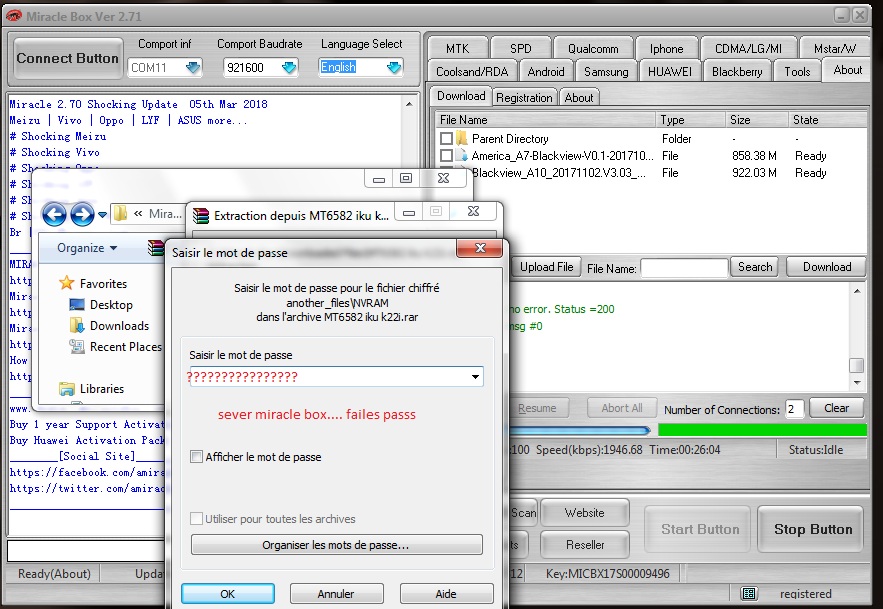883x609 pixels.
Task: Click the download log scrollbar thumb
Action: (x=856, y=365)
